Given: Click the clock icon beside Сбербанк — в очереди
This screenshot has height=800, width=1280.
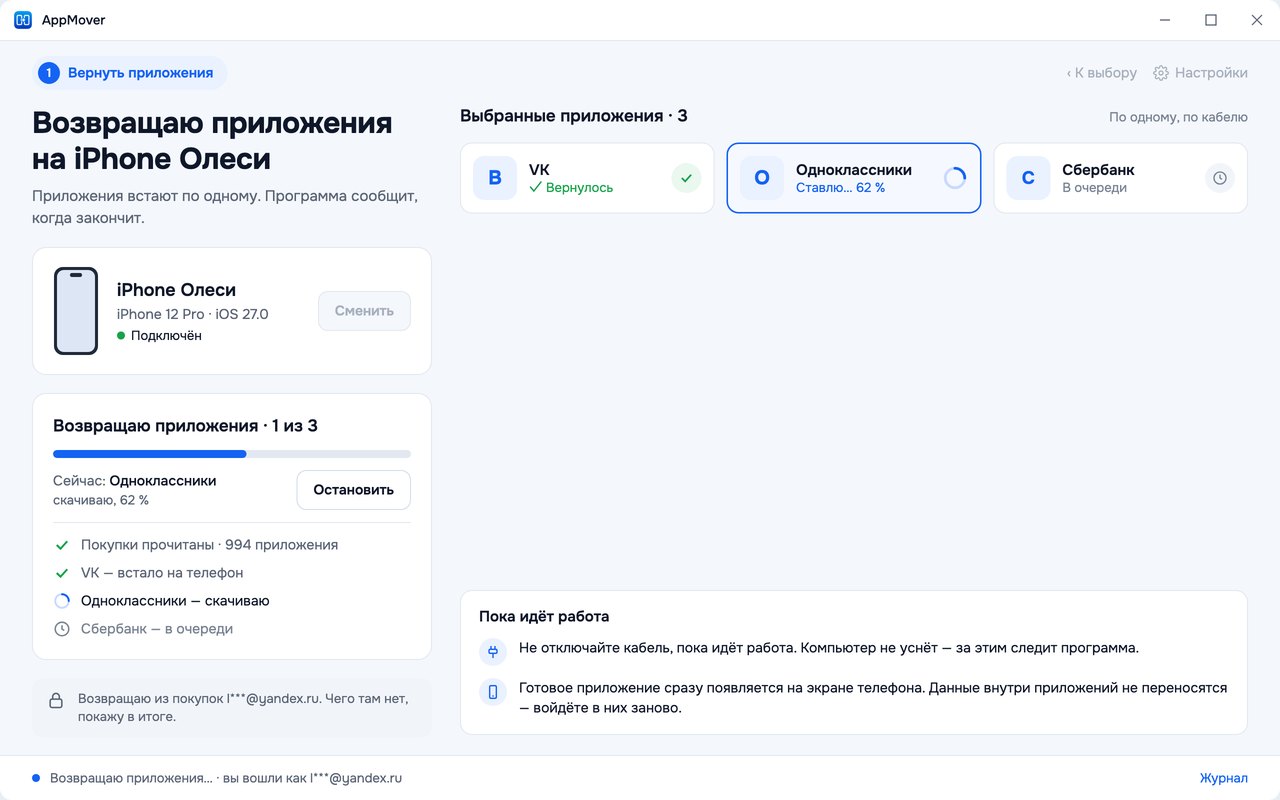Looking at the screenshot, I should tap(62, 629).
